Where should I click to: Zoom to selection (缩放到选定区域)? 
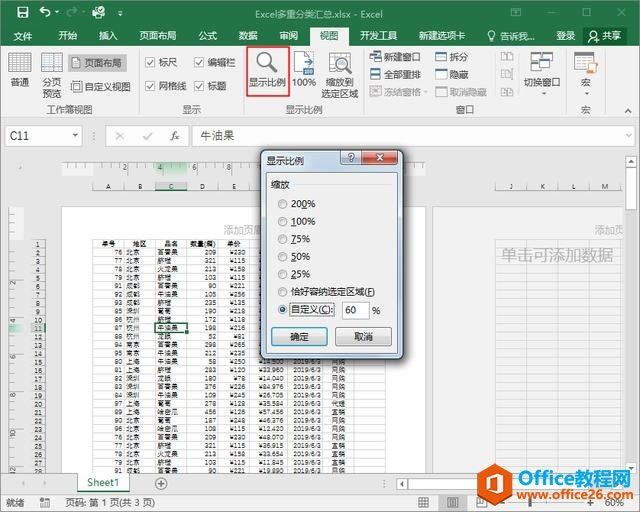point(340,75)
